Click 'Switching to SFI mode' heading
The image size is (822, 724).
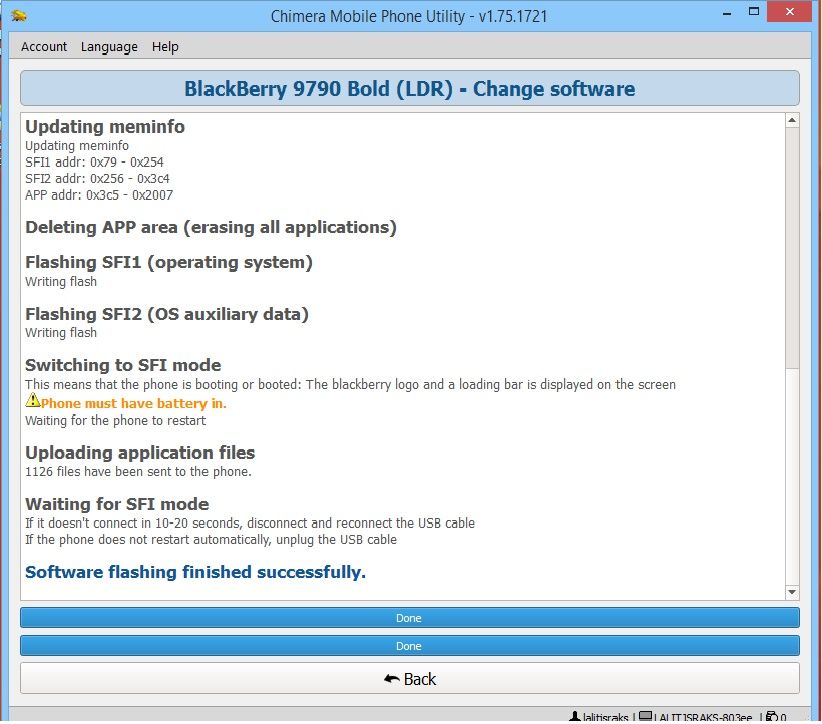tap(123, 365)
